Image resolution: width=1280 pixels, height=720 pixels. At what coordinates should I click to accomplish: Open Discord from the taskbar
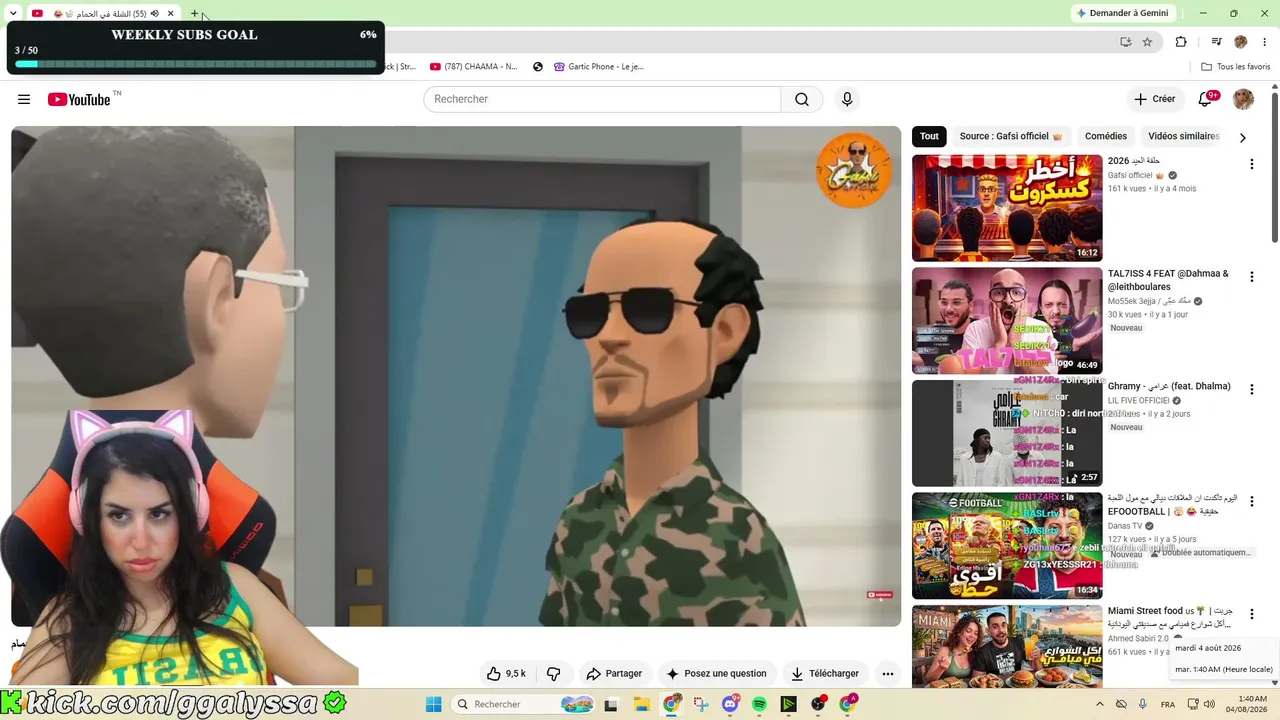pos(730,704)
